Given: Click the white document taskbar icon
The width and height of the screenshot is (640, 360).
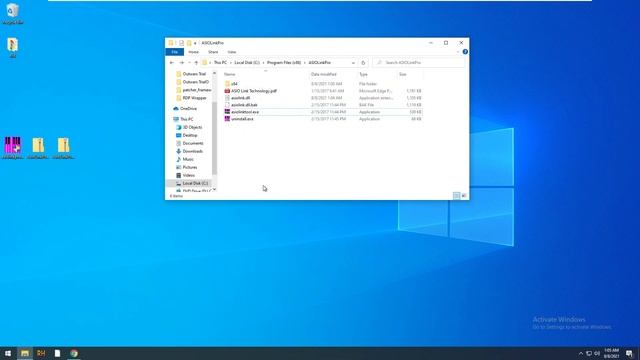Looking at the screenshot, I should tap(58, 353).
